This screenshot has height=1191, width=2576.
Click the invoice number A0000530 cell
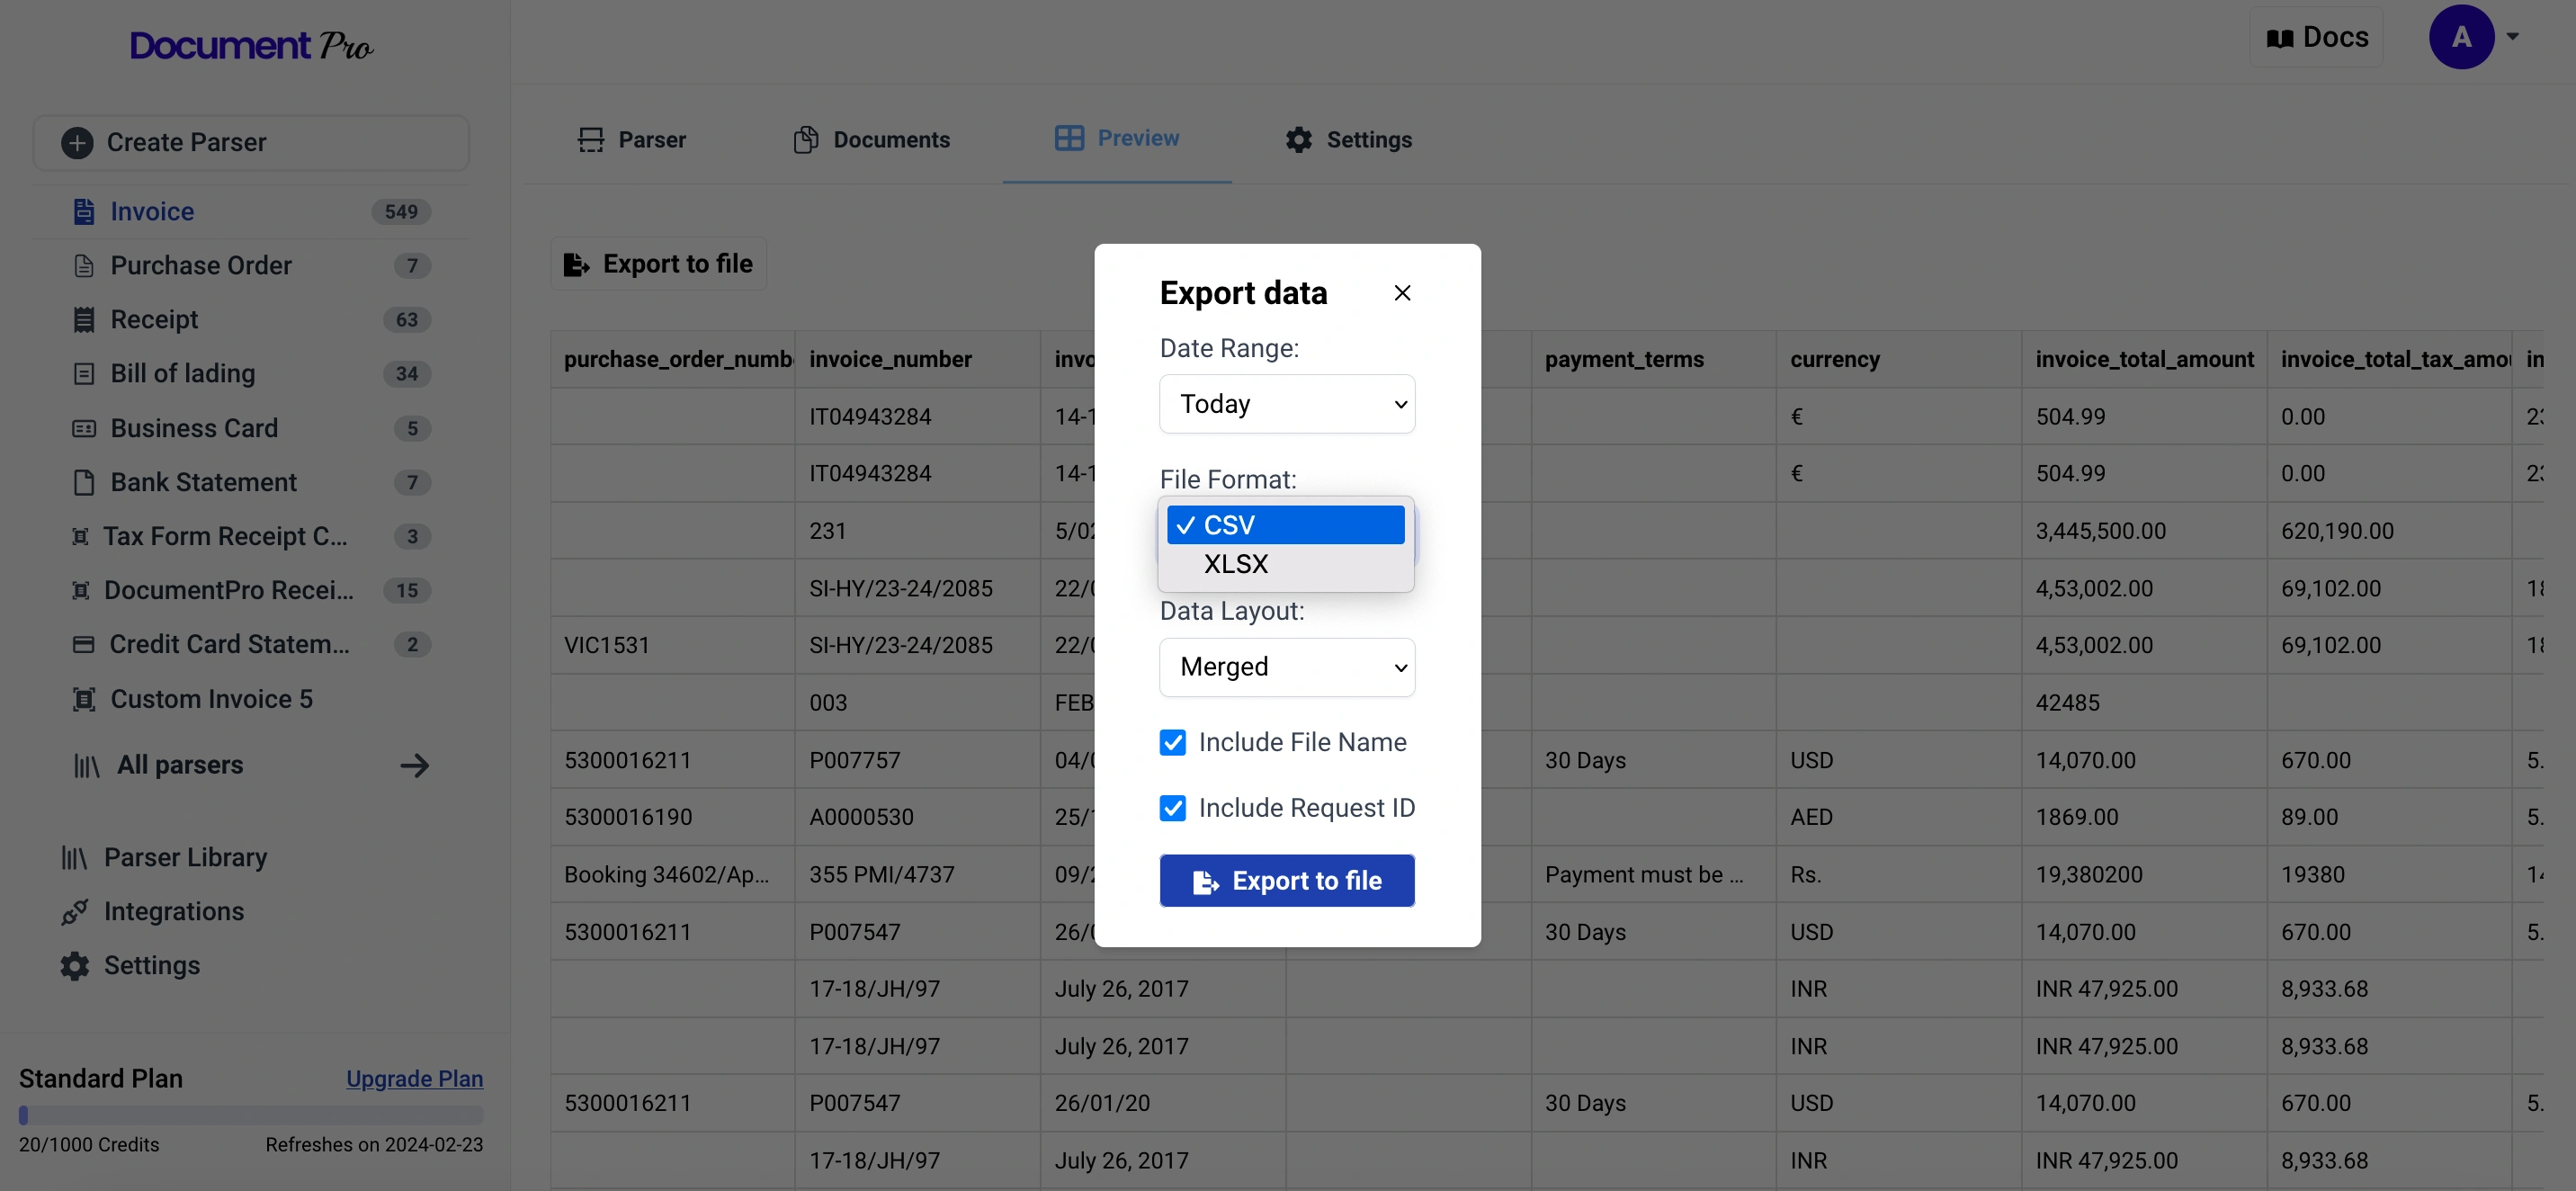(917, 817)
